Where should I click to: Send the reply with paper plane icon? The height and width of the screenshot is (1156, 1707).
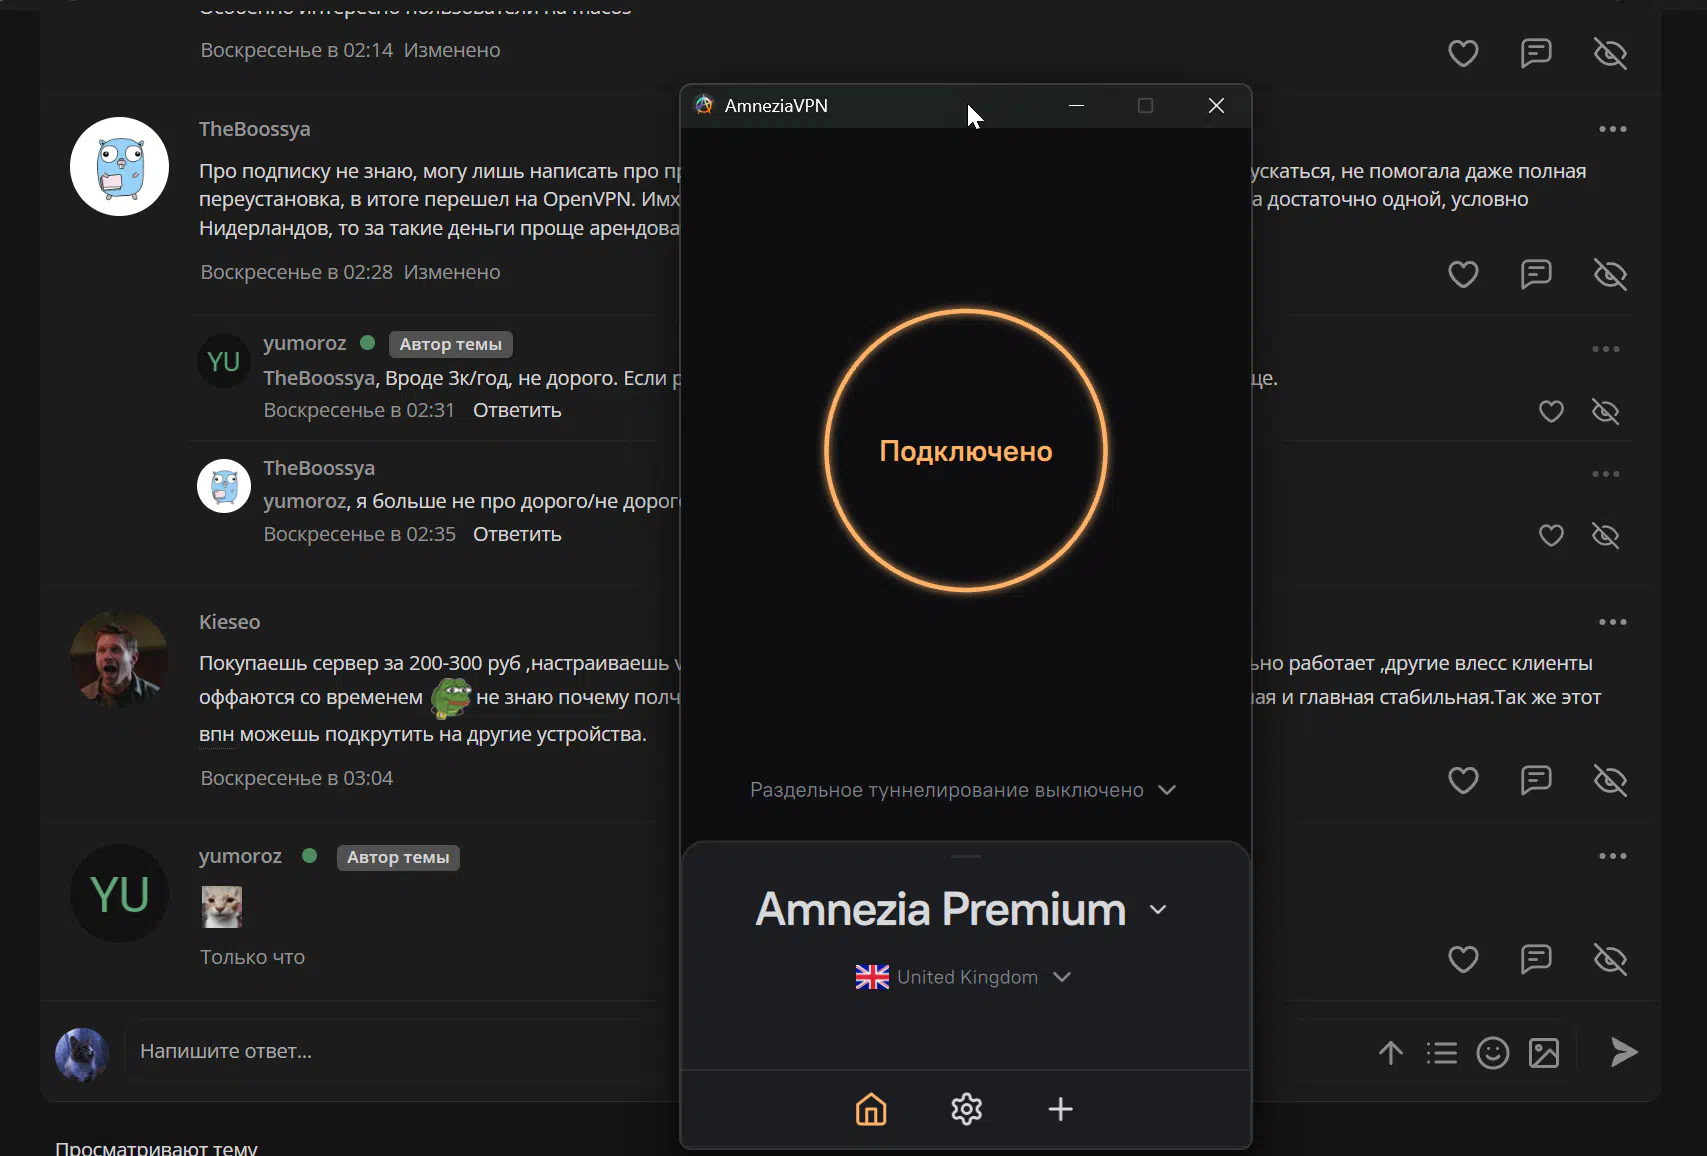(x=1624, y=1052)
